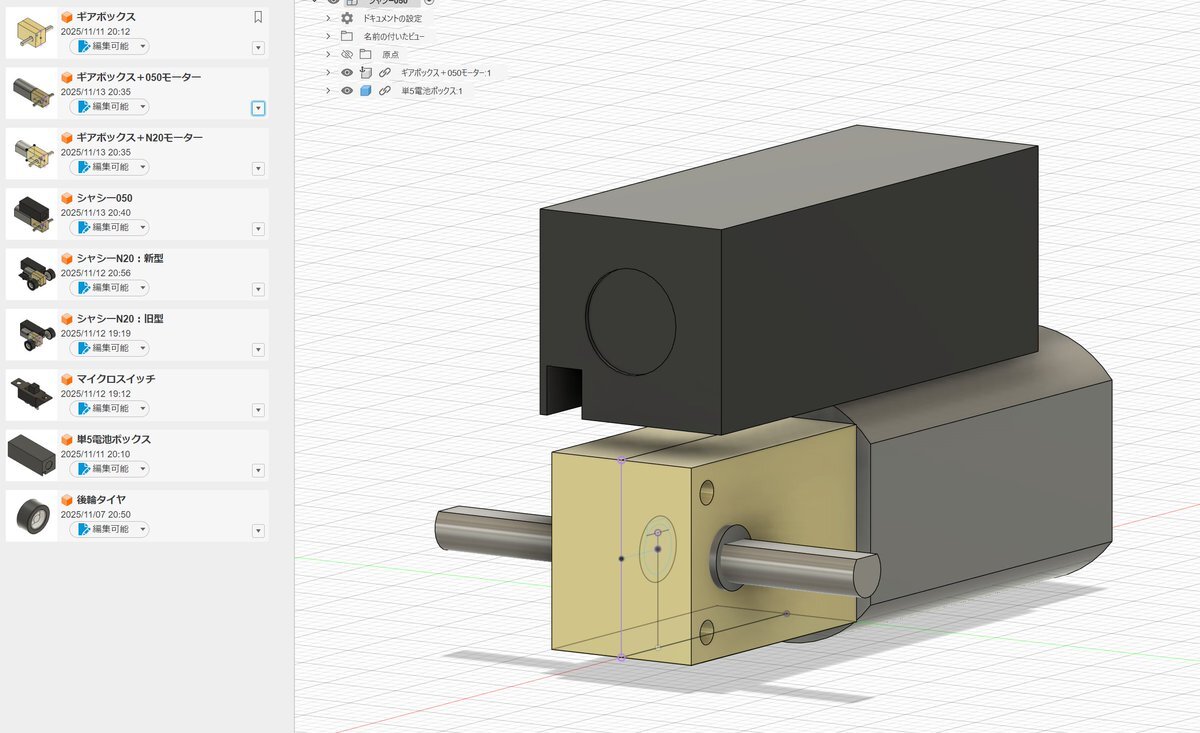Image resolution: width=1200 pixels, height=733 pixels.
Task: Open the 後輪タイヤ design by its title
Action: (101, 500)
